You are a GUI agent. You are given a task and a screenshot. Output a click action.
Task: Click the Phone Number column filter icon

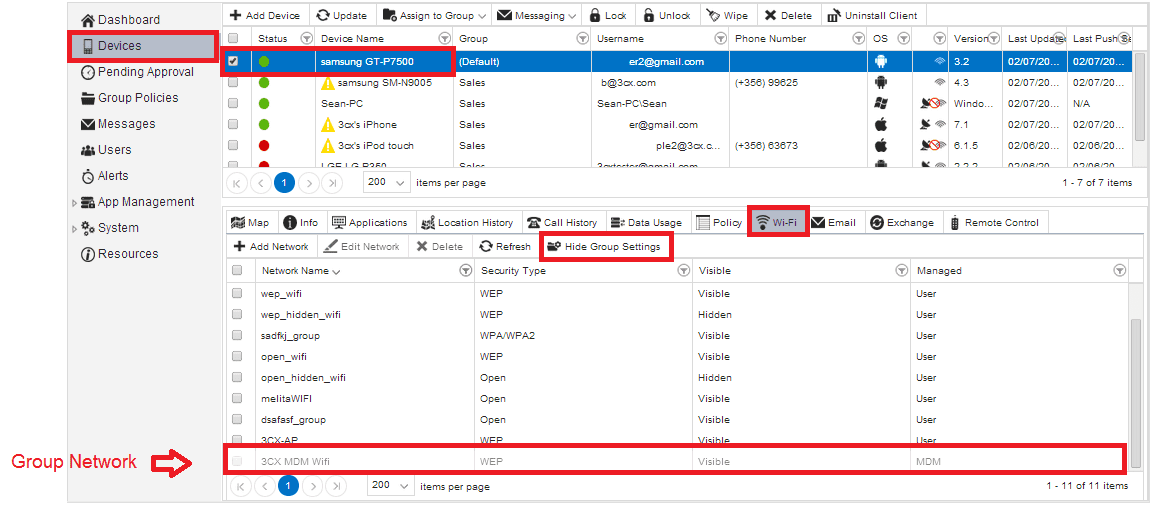(857, 38)
